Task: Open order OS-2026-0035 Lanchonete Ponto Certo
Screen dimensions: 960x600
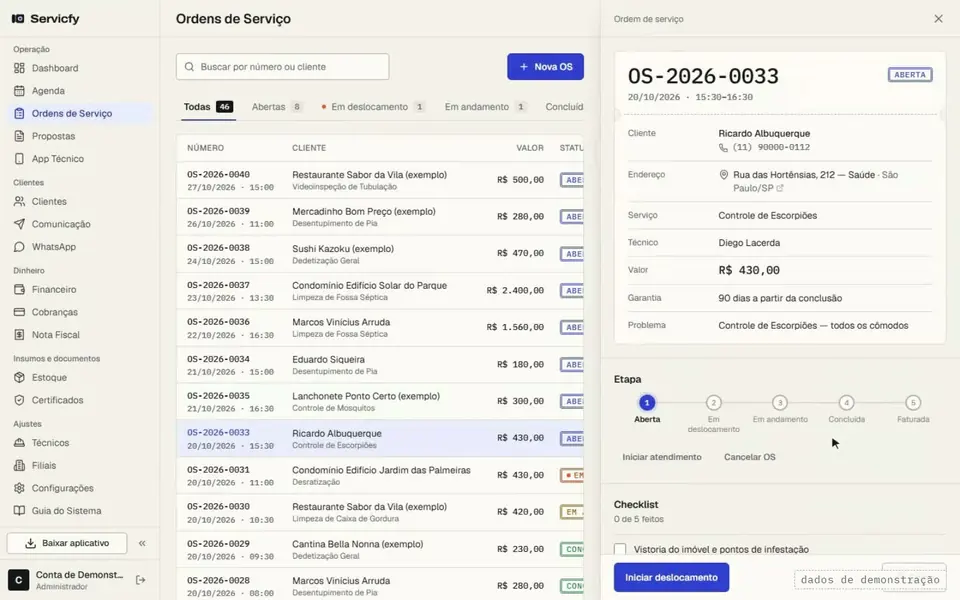Action: point(380,402)
